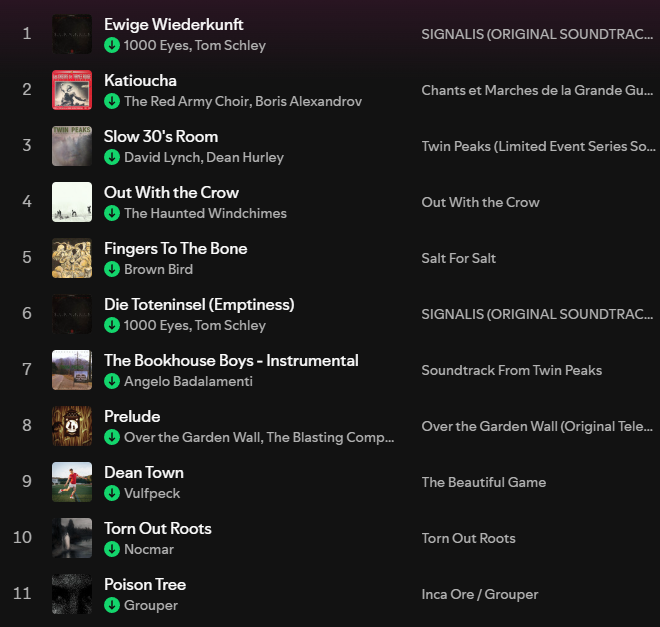Open The Haunted Windchimes artist page
The width and height of the screenshot is (660, 627).
pyautogui.click(x=205, y=213)
